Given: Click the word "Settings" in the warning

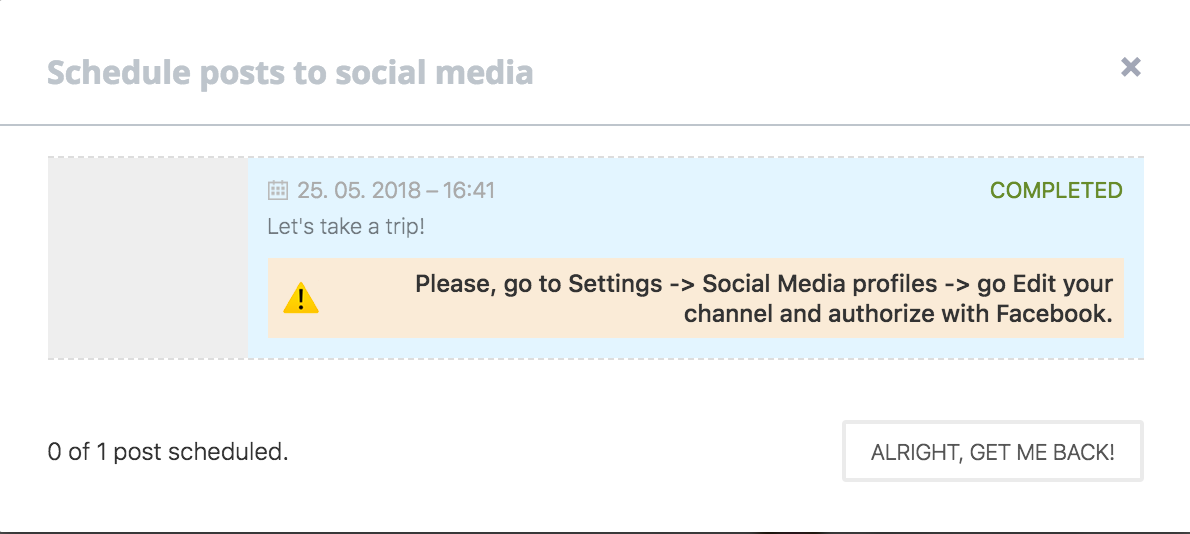Looking at the screenshot, I should (614, 284).
